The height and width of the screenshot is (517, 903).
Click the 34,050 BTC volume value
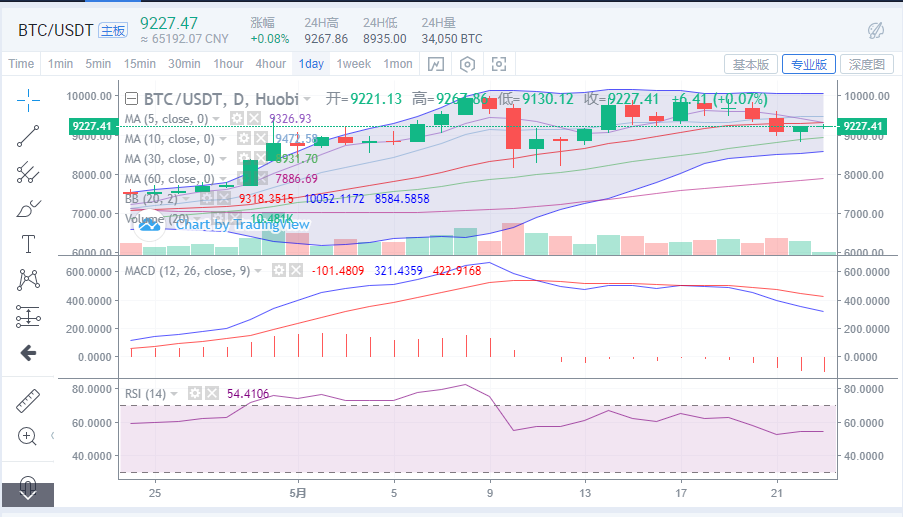pyautogui.click(x=452, y=39)
